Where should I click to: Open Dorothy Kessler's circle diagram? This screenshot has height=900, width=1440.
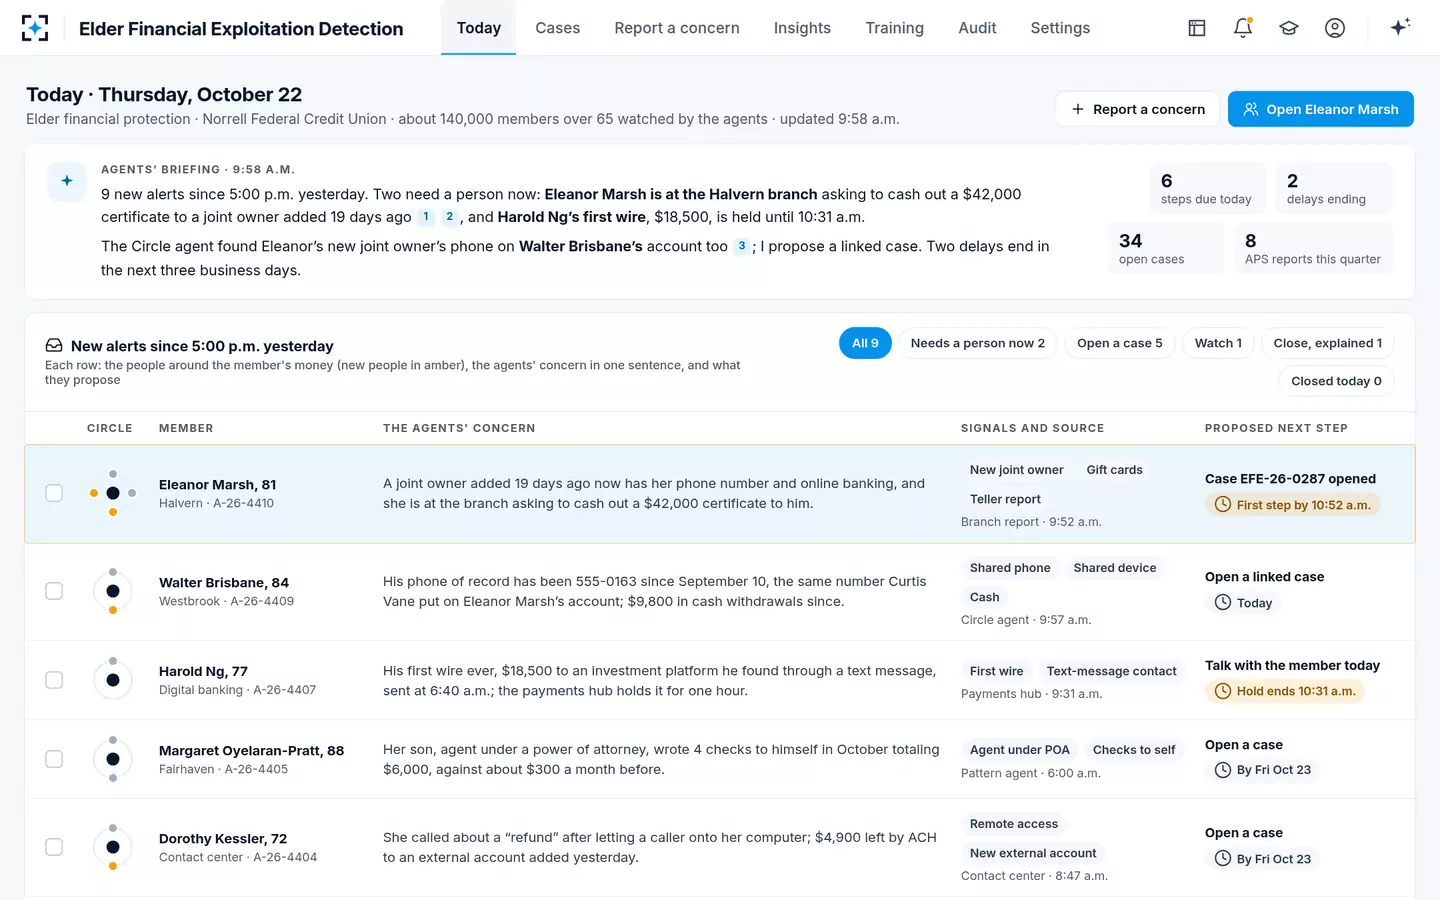point(113,847)
